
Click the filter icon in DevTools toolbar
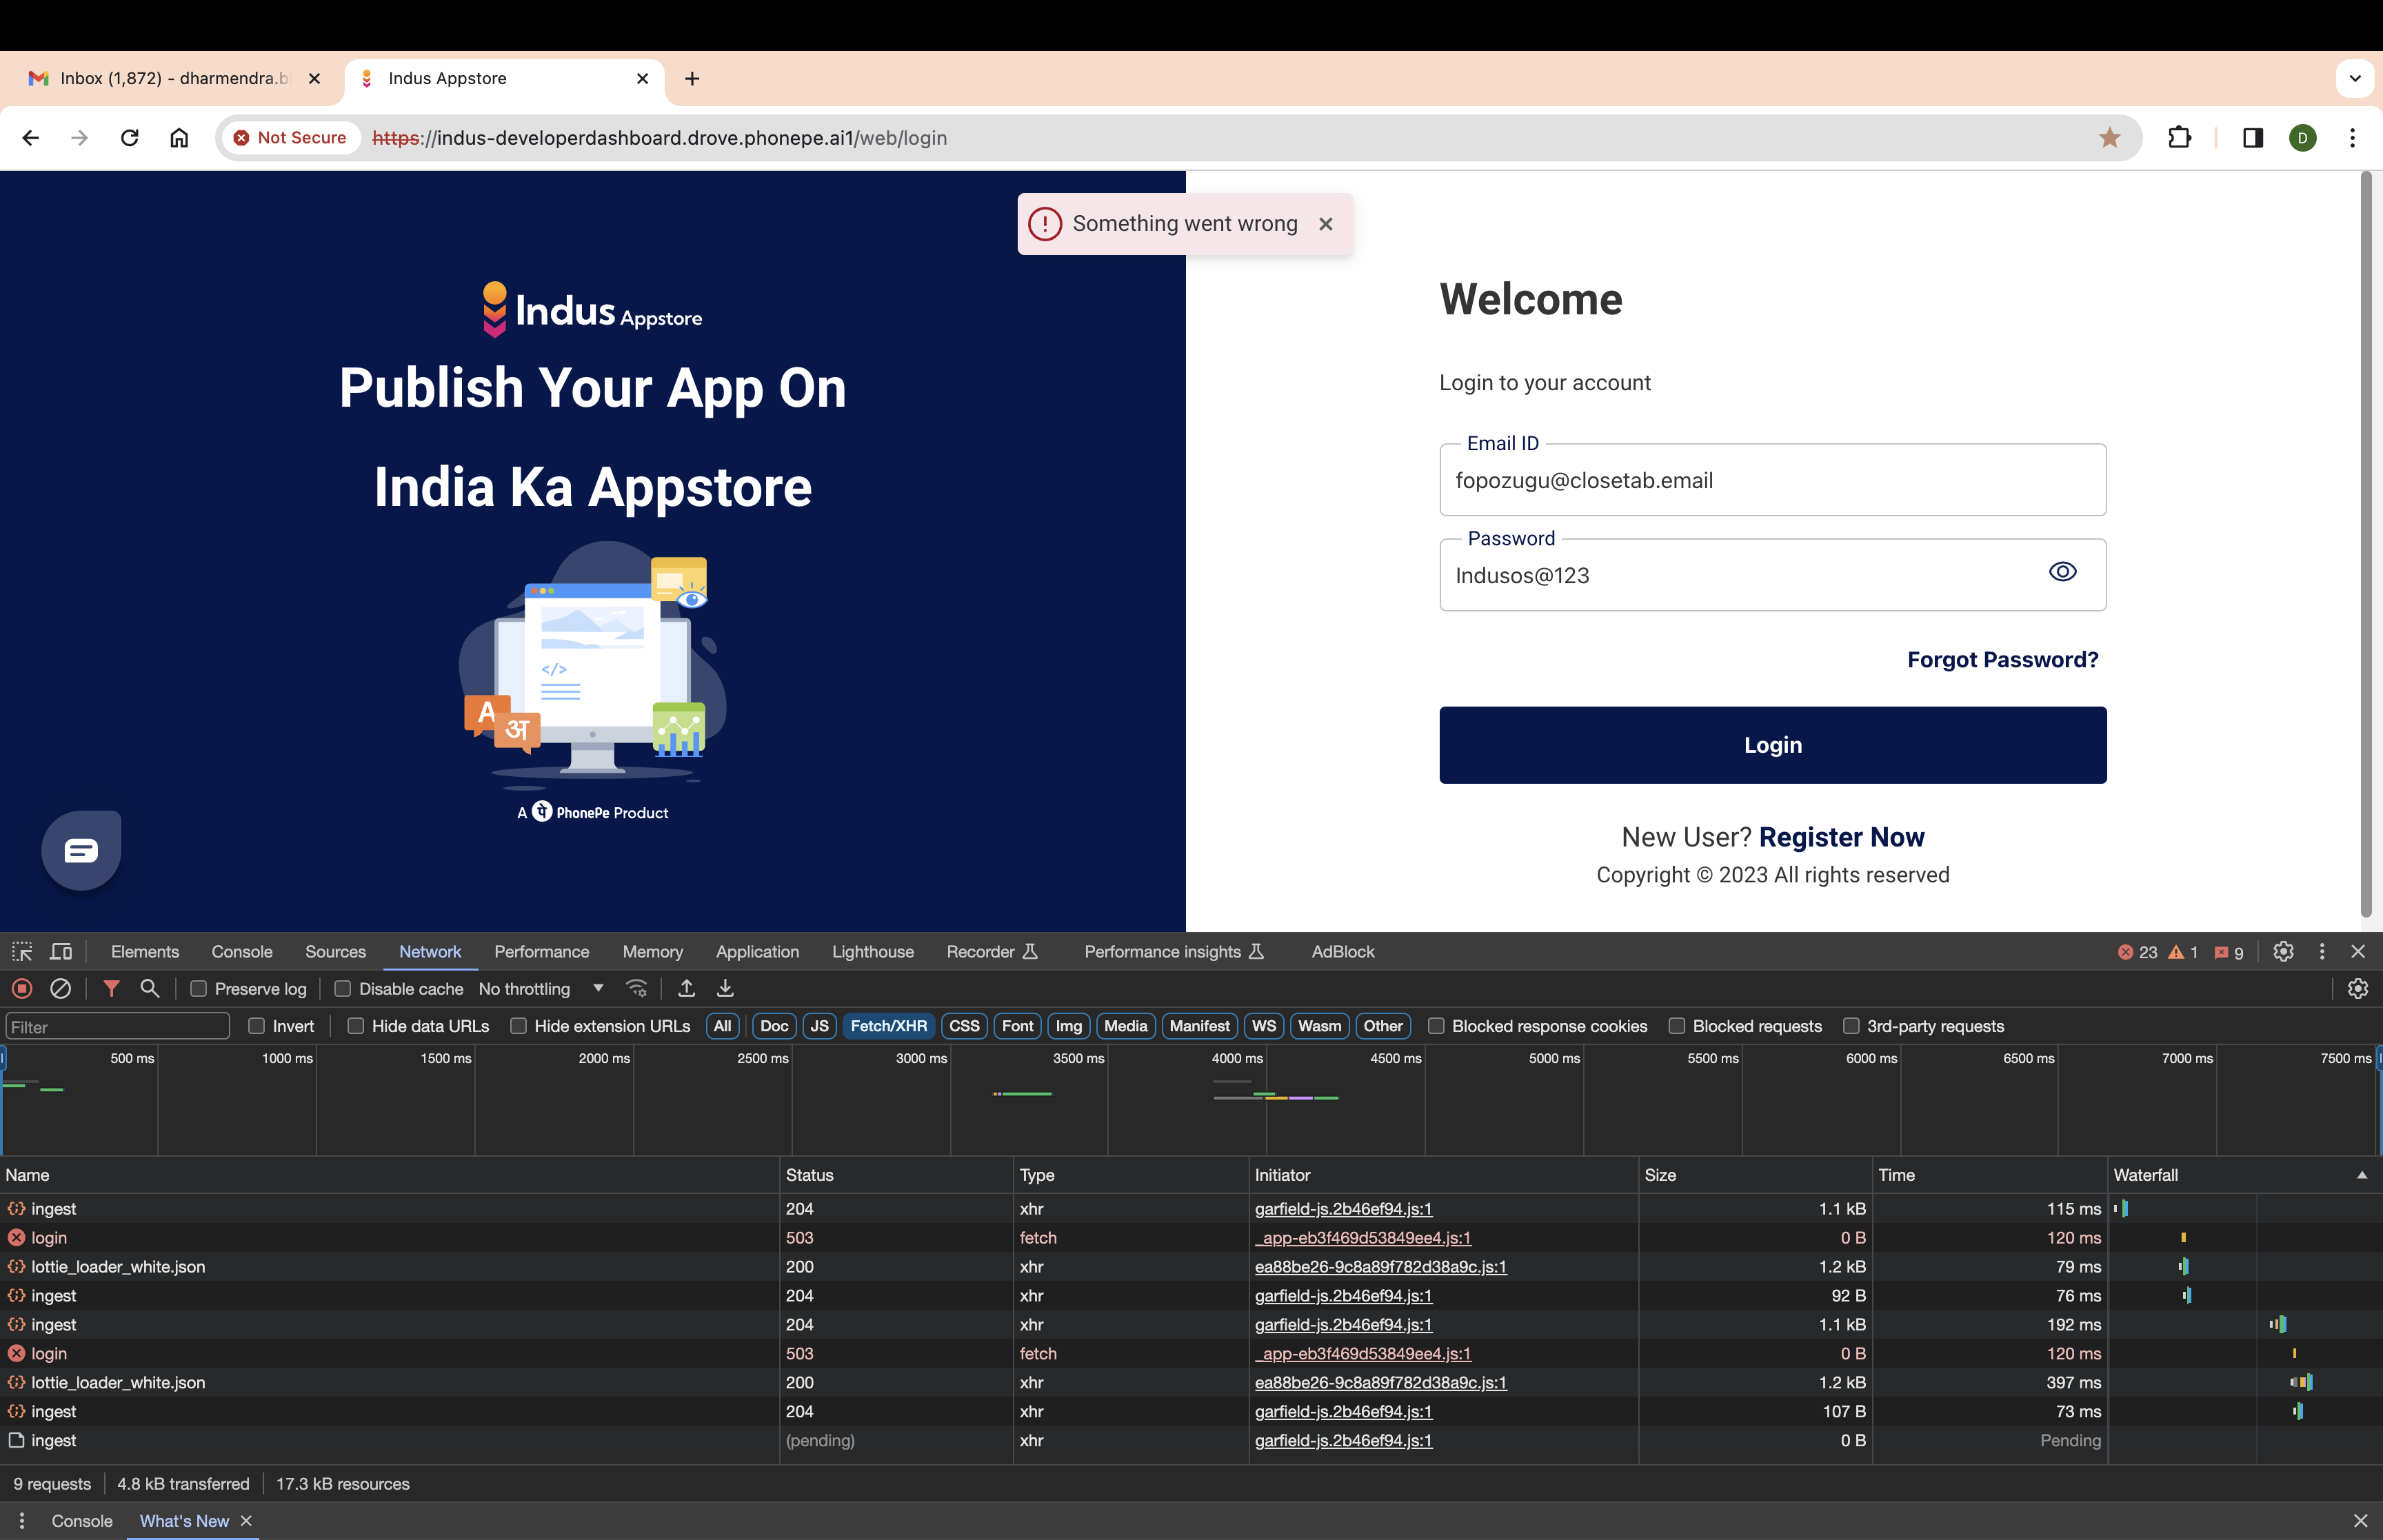point(111,988)
